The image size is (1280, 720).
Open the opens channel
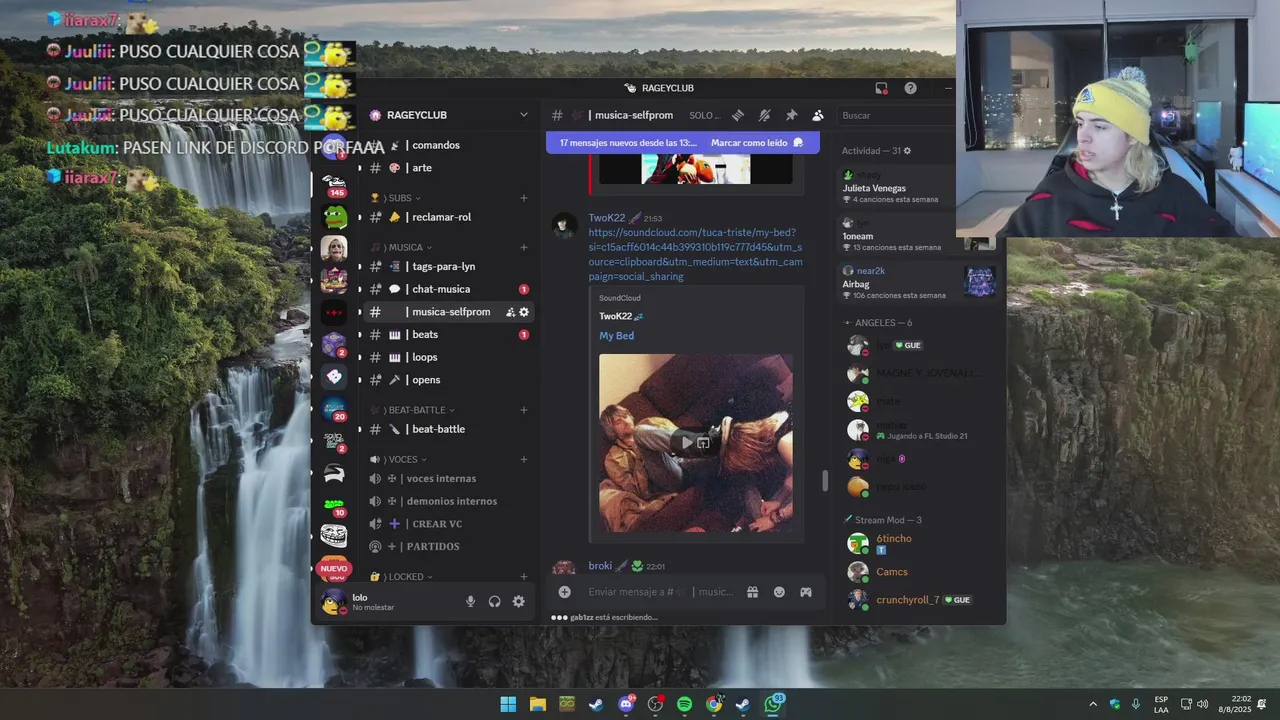click(449, 380)
